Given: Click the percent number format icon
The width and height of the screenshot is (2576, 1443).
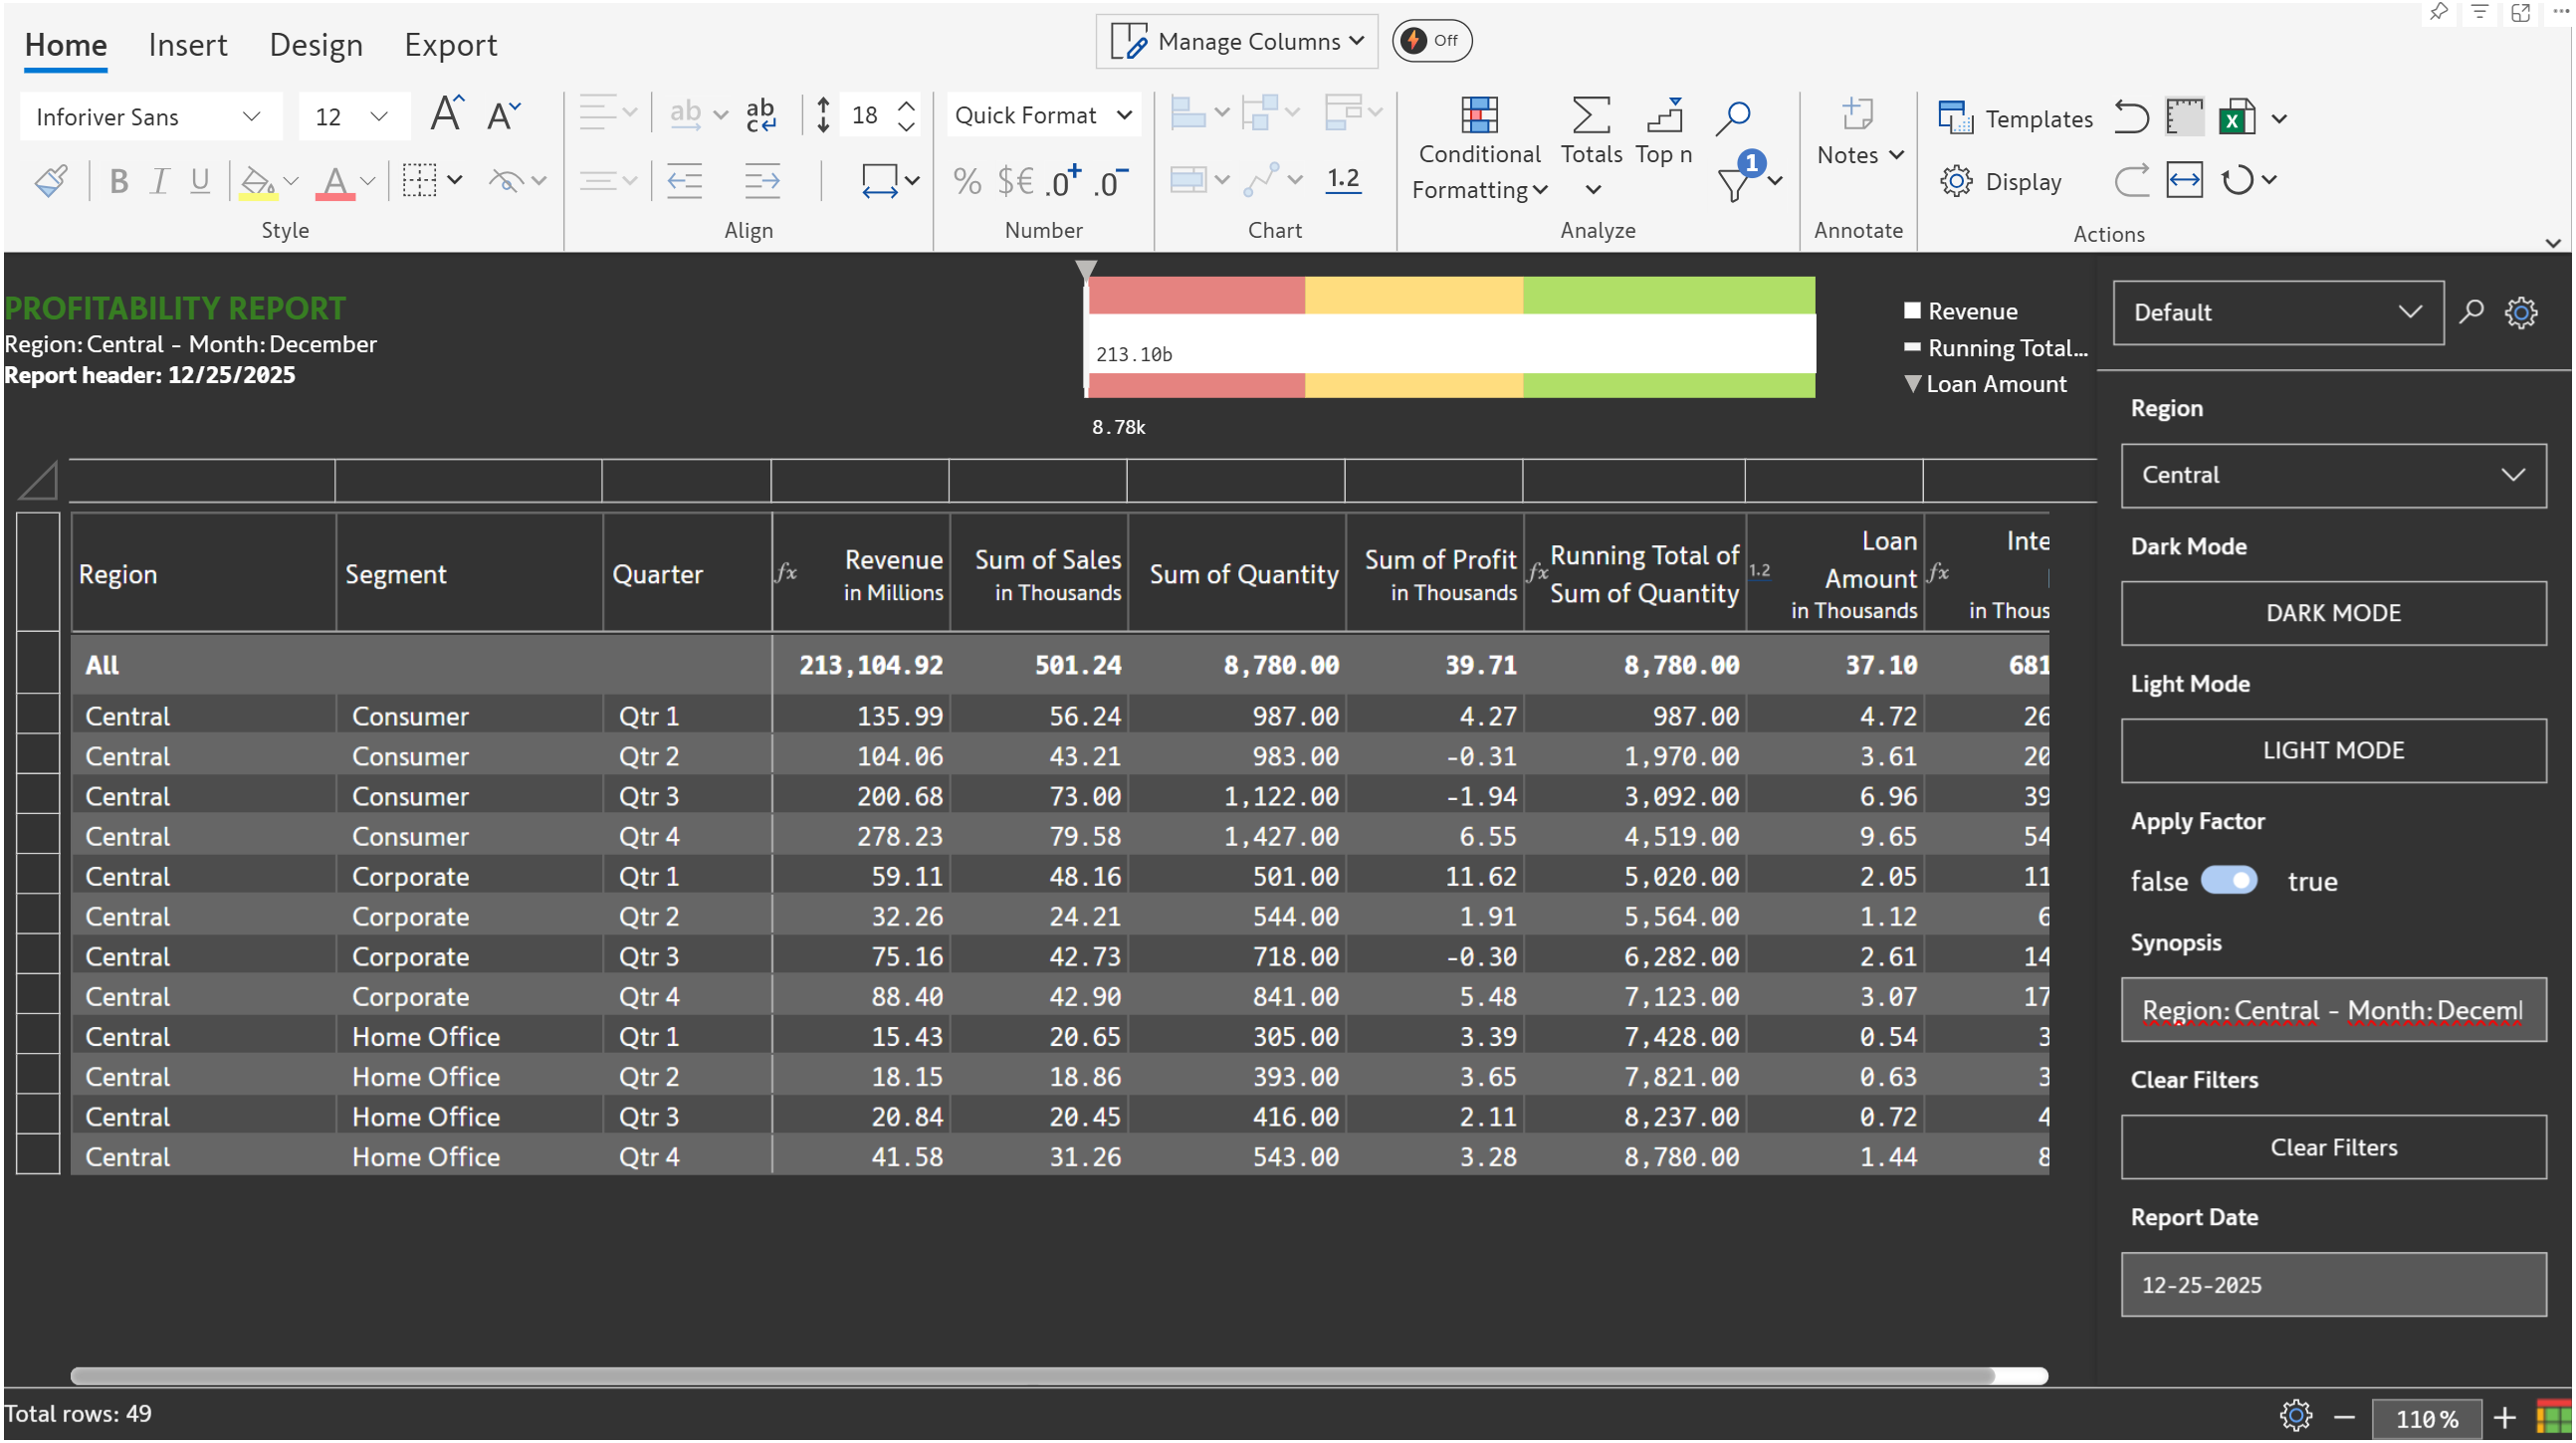Looking at the screenshot, I should (x=966, y=181).
